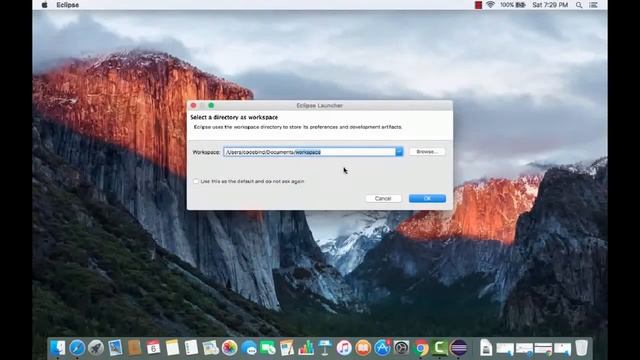The width and height of the screenshot is (640, 360).
Task: Click the Eclipse icon in the dock
Action: pyautogui.click(x=459, y=348)
